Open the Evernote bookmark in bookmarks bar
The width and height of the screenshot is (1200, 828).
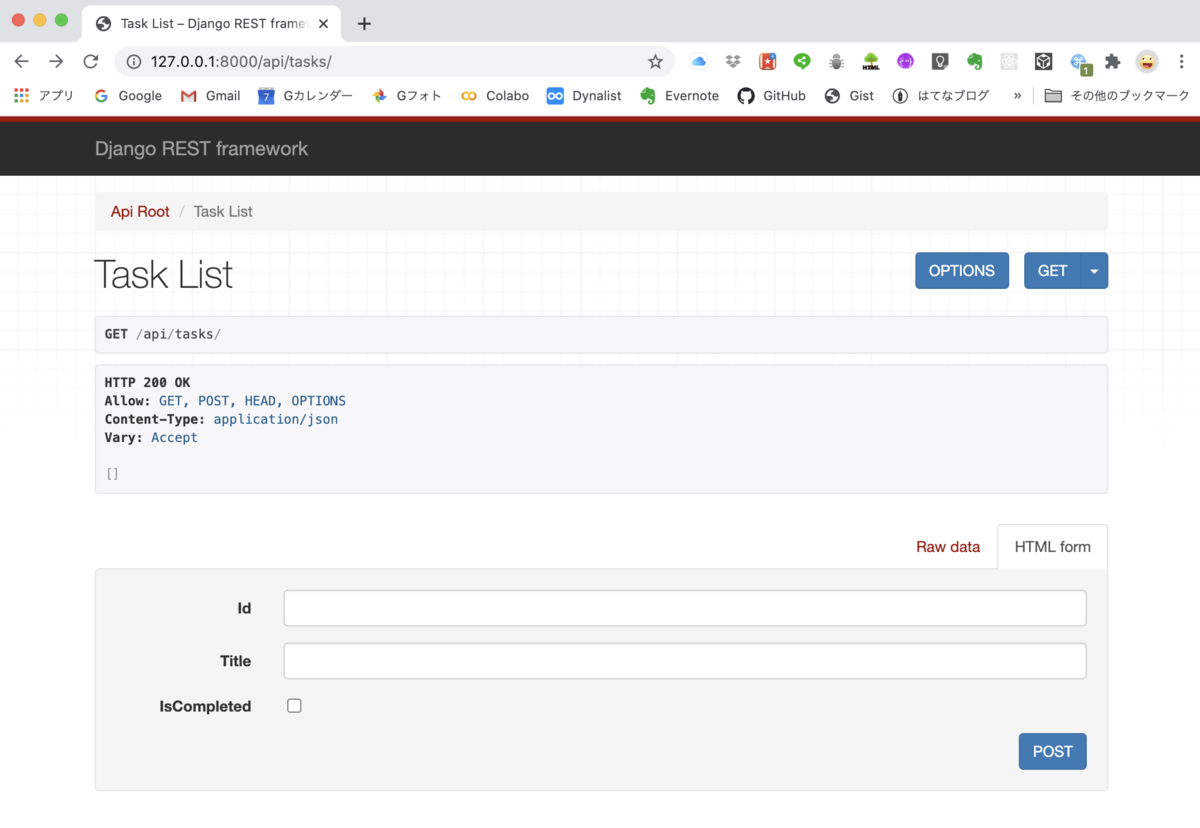coord(680,96)
